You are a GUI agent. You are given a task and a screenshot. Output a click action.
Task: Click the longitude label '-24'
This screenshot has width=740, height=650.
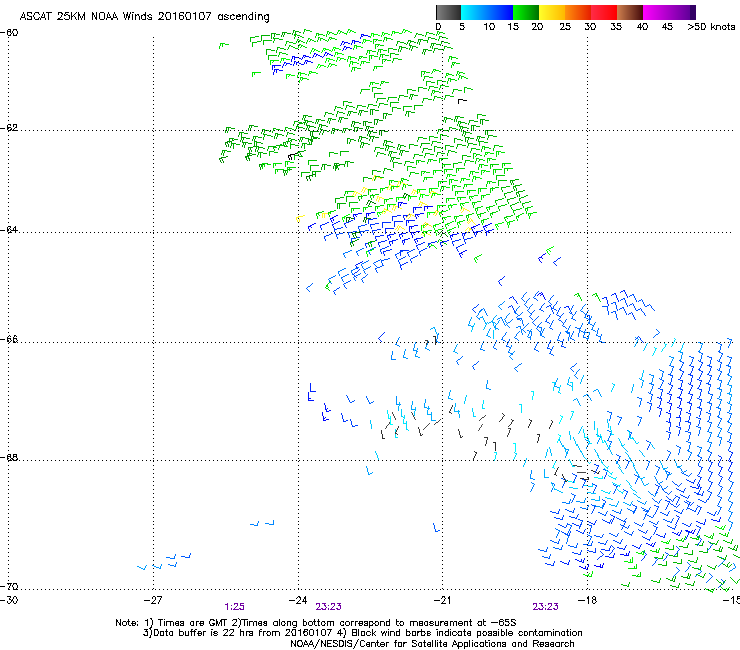298,600
